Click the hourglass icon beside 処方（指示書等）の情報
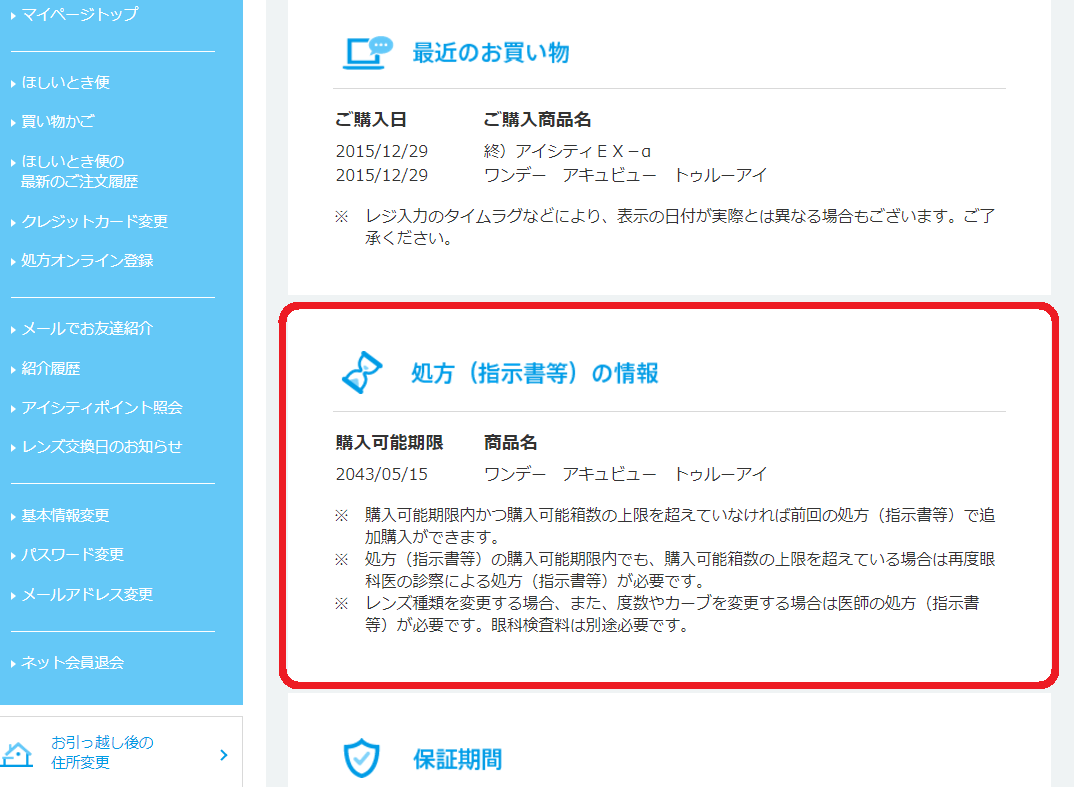Screen dimensions: 1082x787 [362, 373]
